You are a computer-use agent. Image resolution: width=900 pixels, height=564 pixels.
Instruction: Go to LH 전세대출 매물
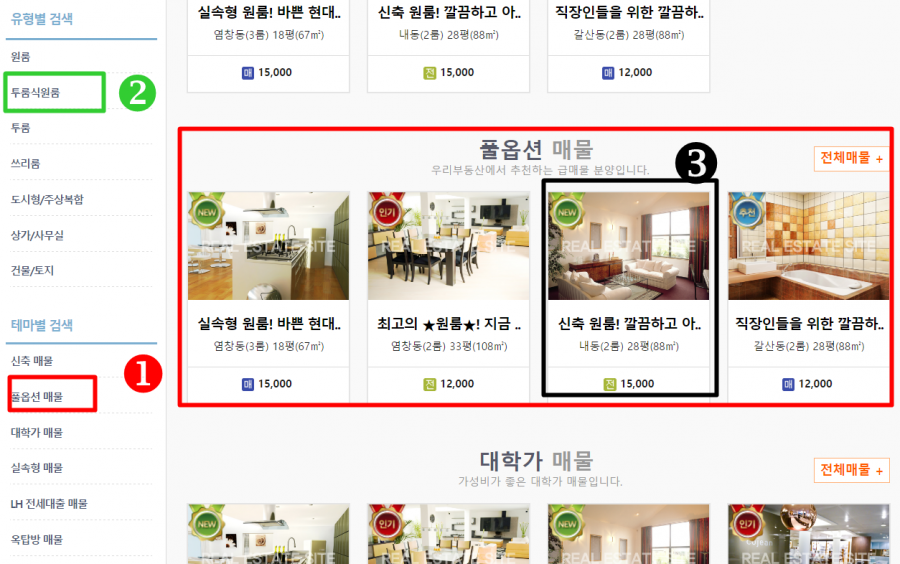click(x=49, y=504)
